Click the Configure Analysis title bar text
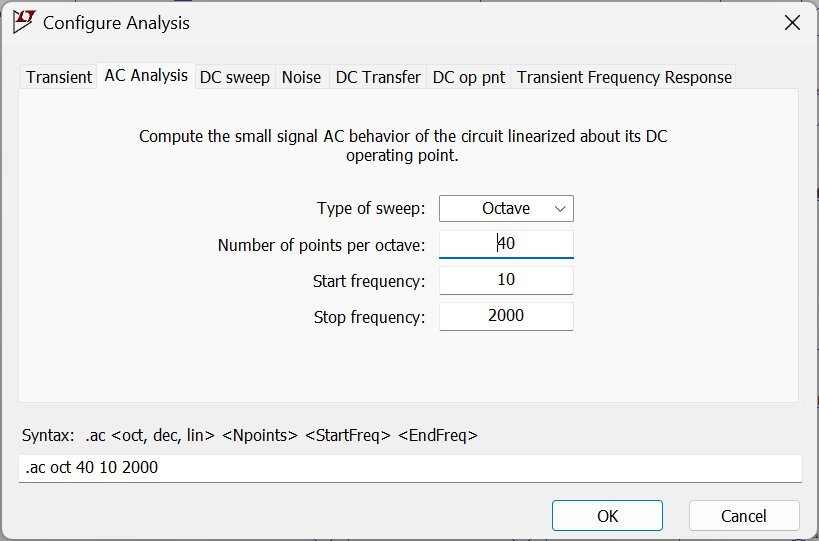The width and height of the screenshot is (819, 541). pyautogui.click(x=116, y=23)
